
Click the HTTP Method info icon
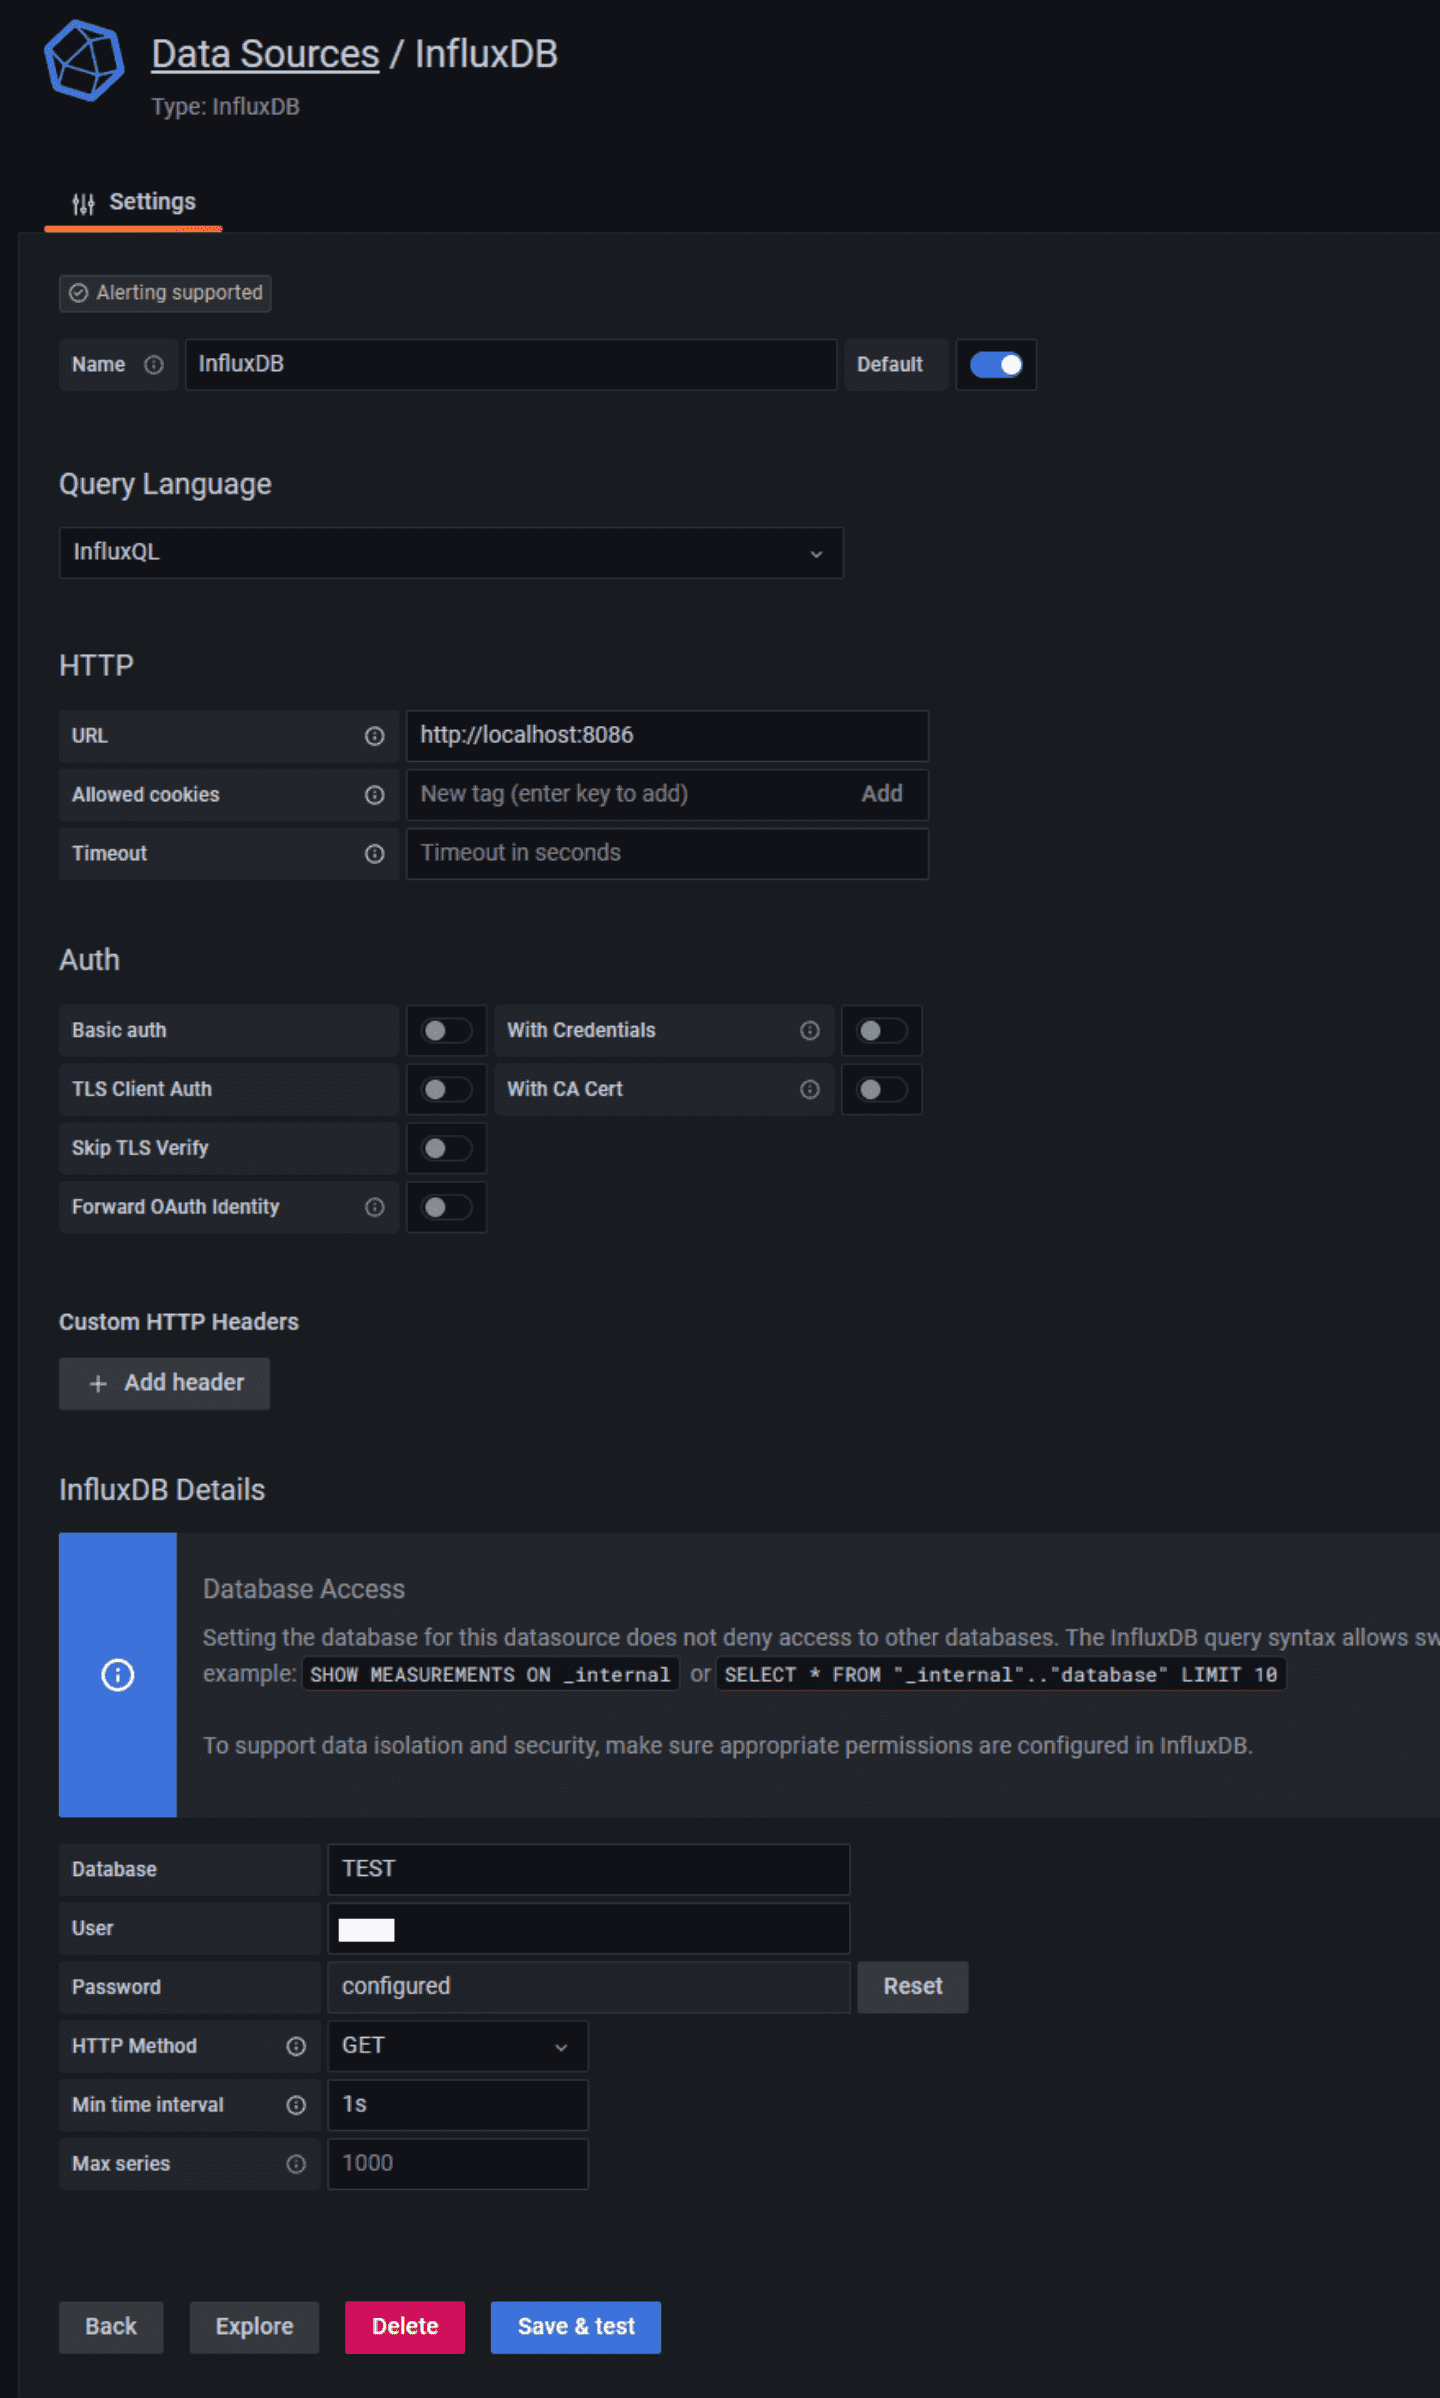pyautogui.click(x=296, y=2047)
